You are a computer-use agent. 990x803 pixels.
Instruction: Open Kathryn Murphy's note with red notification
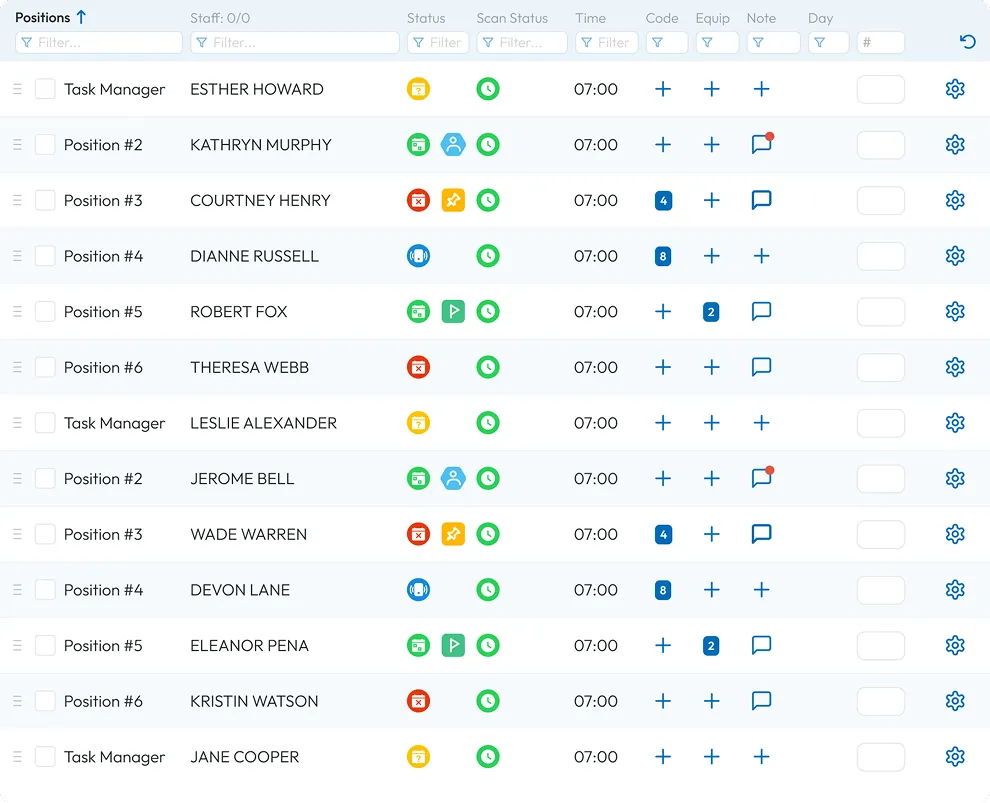(761, 145)
